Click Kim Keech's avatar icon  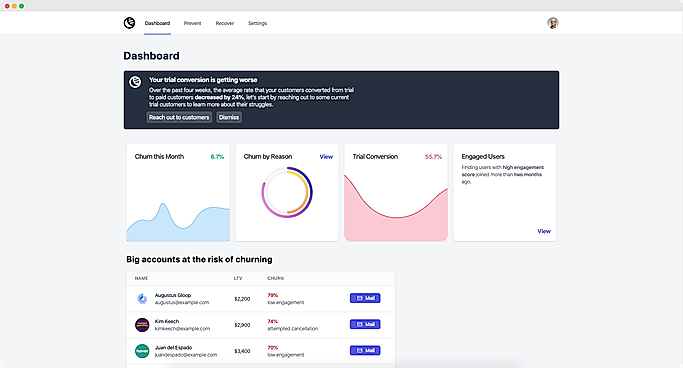(142, 325)
